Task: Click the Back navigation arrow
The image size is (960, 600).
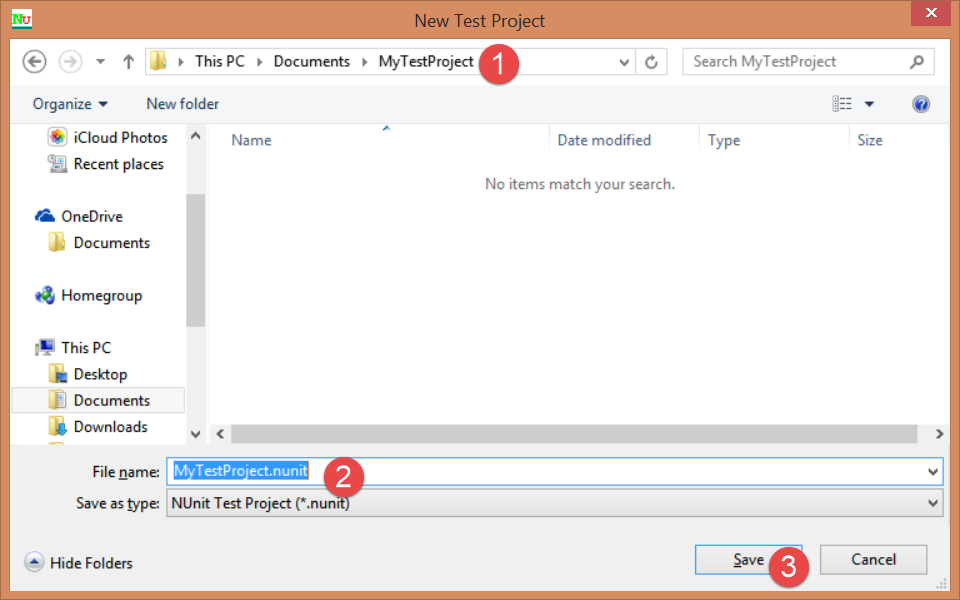Action: click(x=34, y=61)
